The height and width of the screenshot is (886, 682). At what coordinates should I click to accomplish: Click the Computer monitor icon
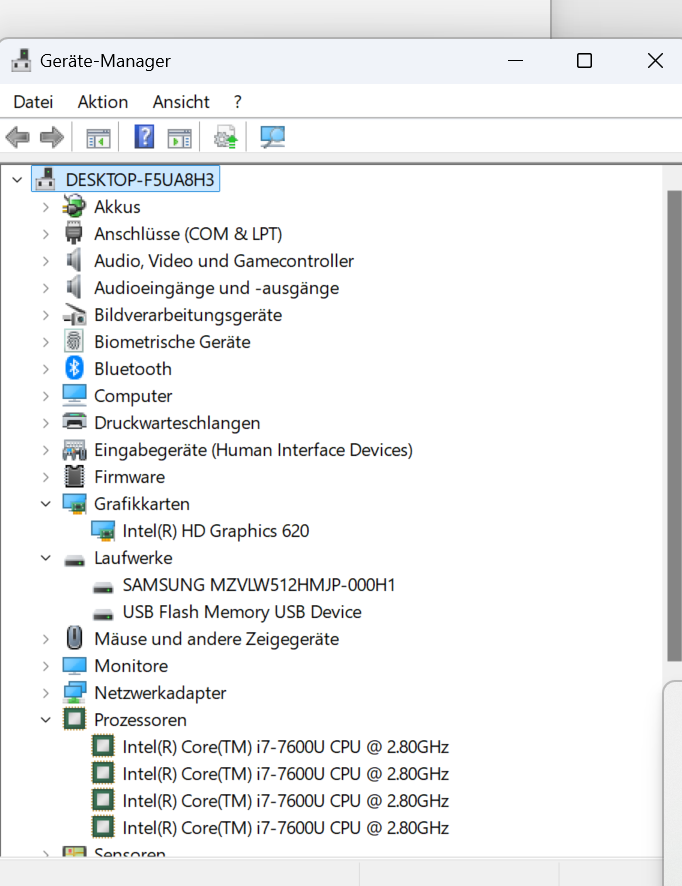point(74,396)
